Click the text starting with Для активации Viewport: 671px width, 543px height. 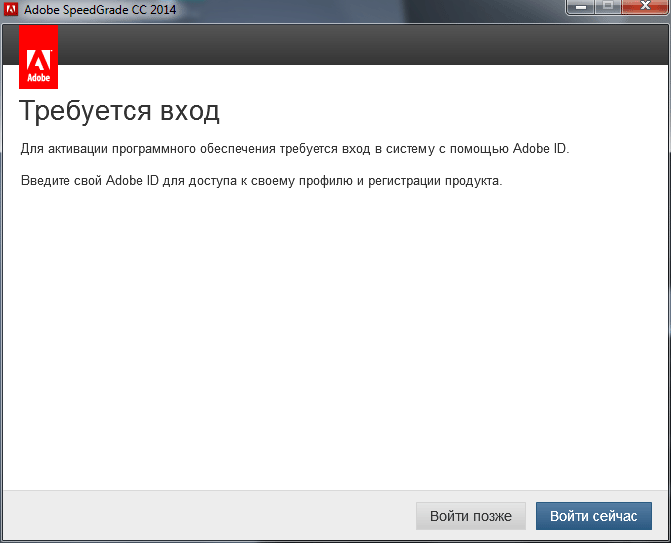(x=295, y=149)
